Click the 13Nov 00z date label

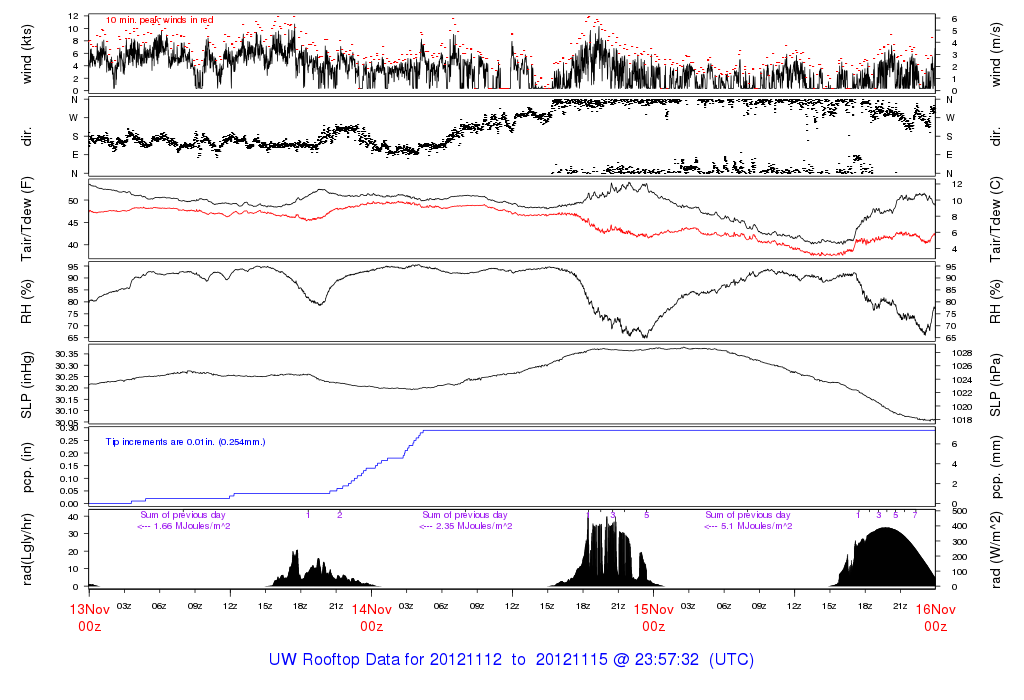pos(89,617)
